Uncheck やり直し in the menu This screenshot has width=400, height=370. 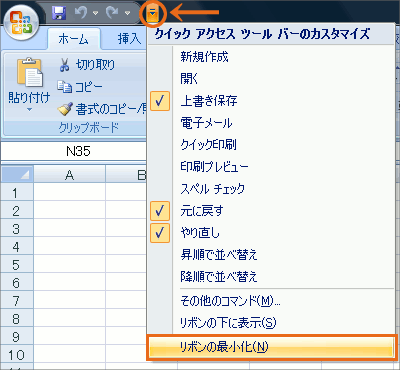click(x=271, y=233)
